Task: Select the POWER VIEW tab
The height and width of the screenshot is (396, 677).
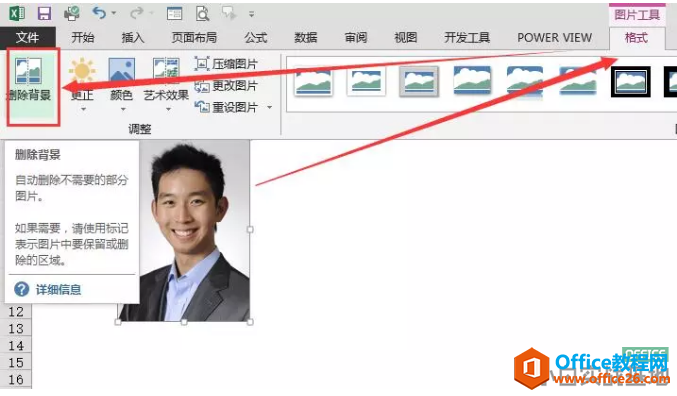Action: [554, 38]
